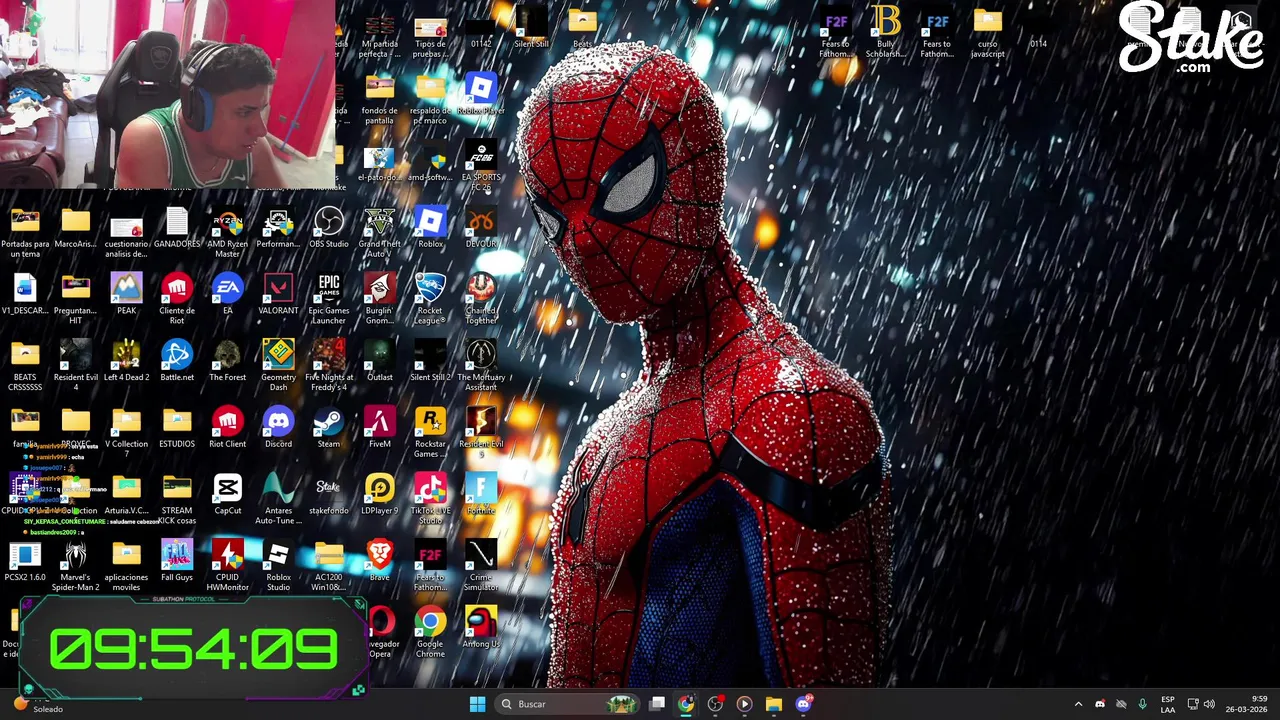Switch to Chrome on the taskbar
The width and height of the screenshot is (1280, 720).
686,704
